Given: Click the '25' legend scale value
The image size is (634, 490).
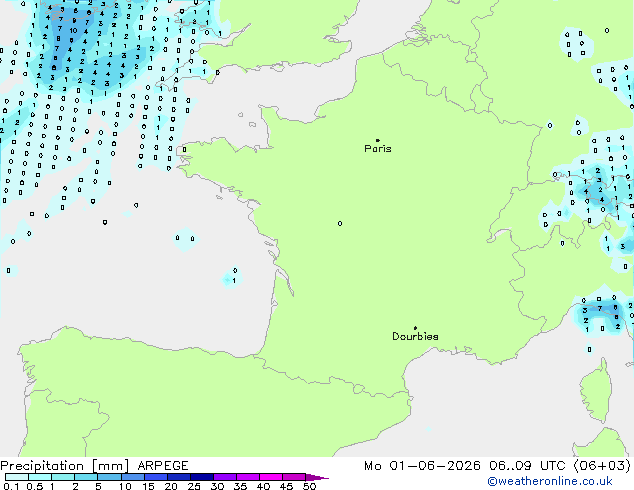Looking at the screenshot, I should click(x=194, y=486).
